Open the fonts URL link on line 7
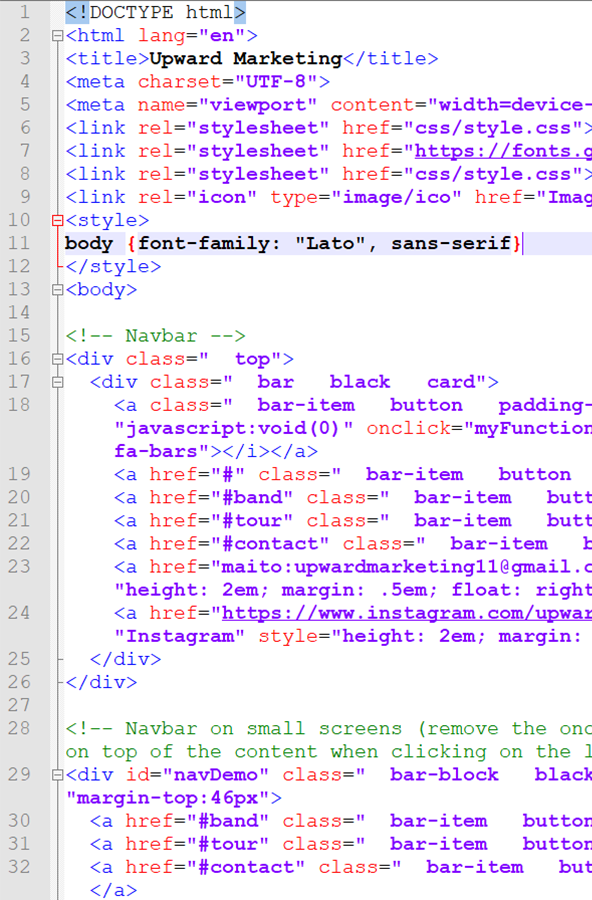Viewport: 592px width, 900px height. click(x=503, y=151)
